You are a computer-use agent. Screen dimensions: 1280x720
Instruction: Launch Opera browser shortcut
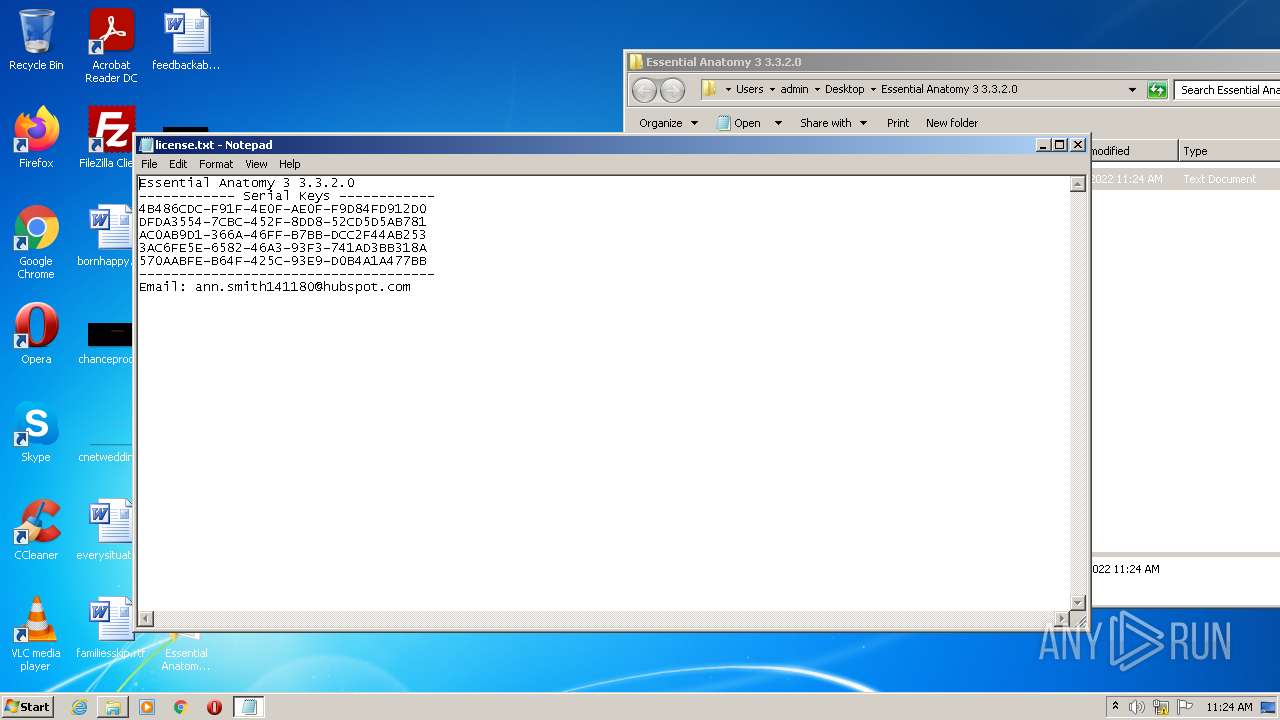pyautogui.click(x=36, y=334)
